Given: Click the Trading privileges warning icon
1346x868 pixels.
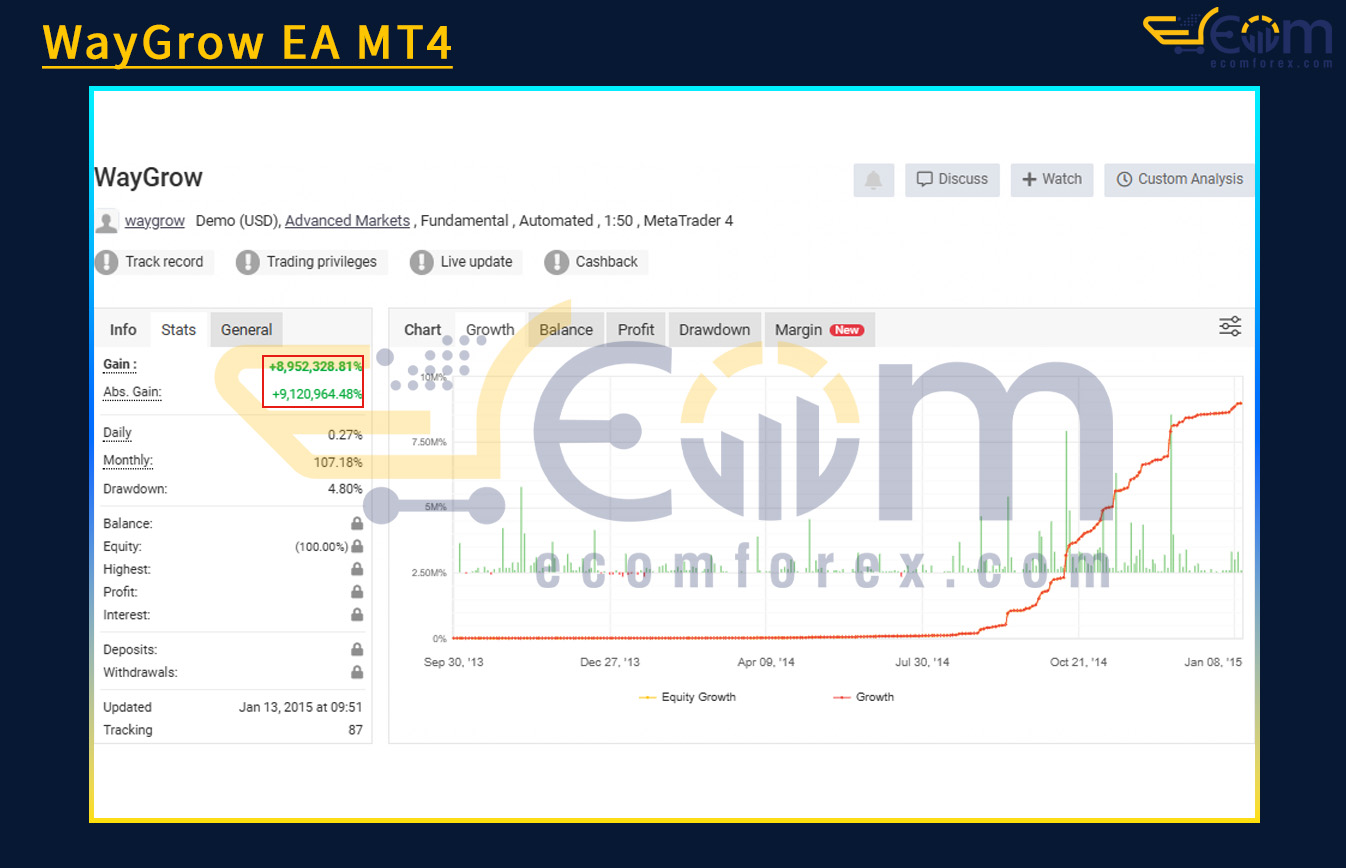Looking at the screenshot, I should (x=248, y=262).
